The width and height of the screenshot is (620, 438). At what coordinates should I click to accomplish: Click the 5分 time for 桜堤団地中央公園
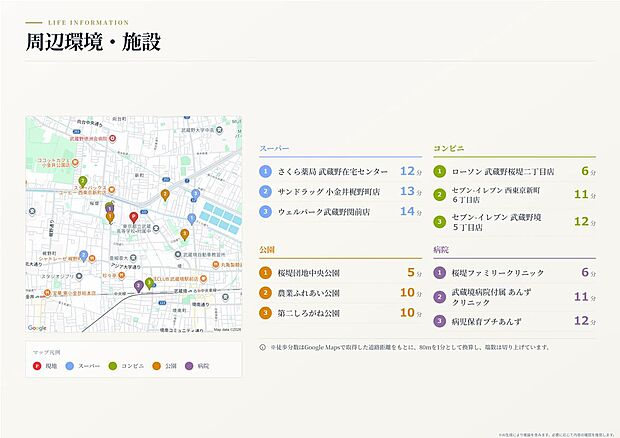414,272
